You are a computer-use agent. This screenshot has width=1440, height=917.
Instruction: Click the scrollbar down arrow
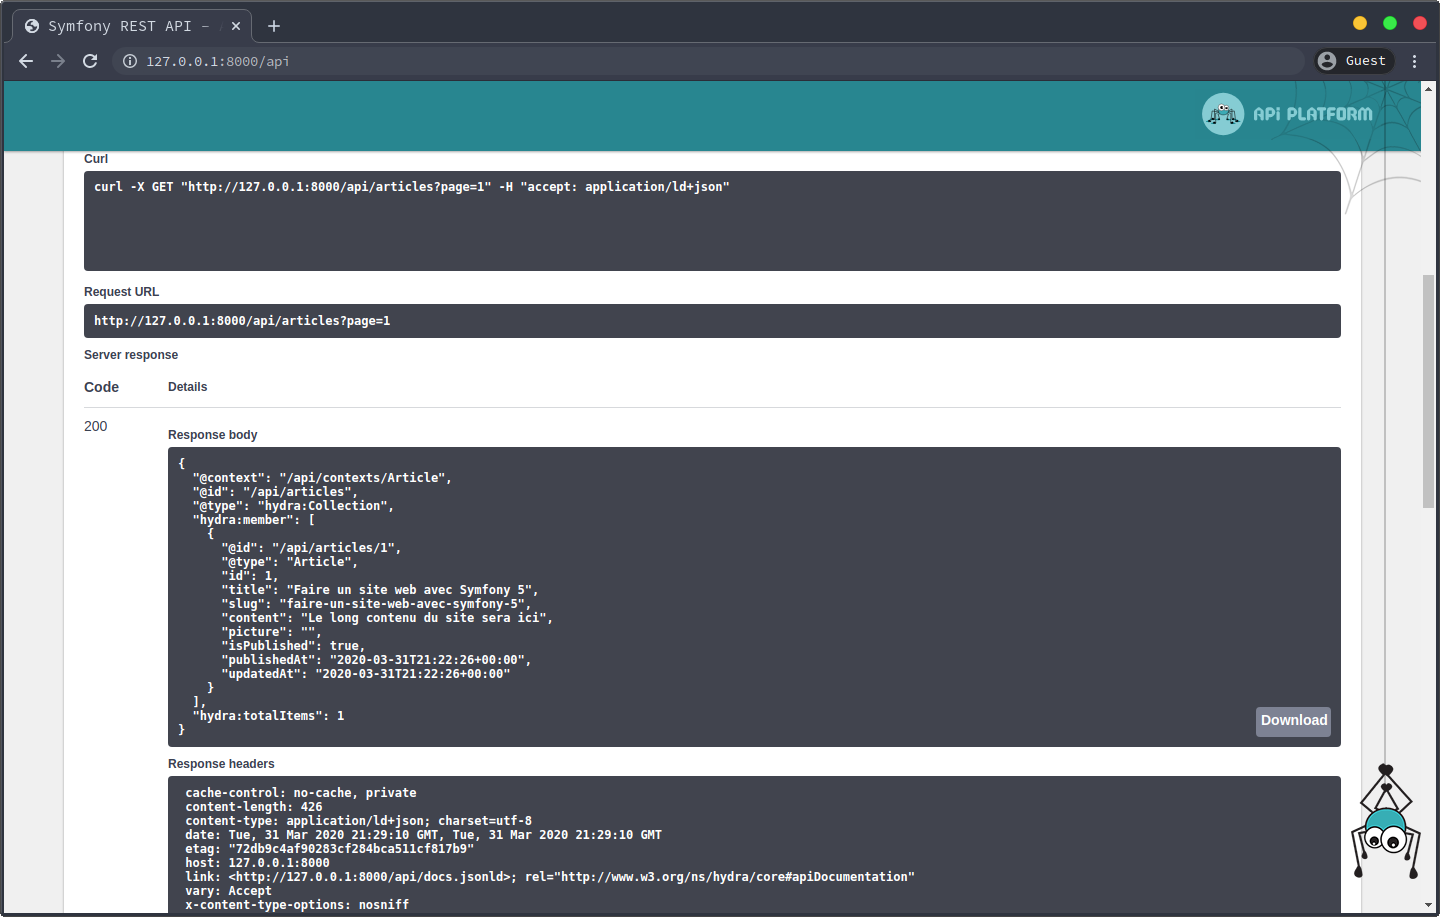coord(1428,905)
